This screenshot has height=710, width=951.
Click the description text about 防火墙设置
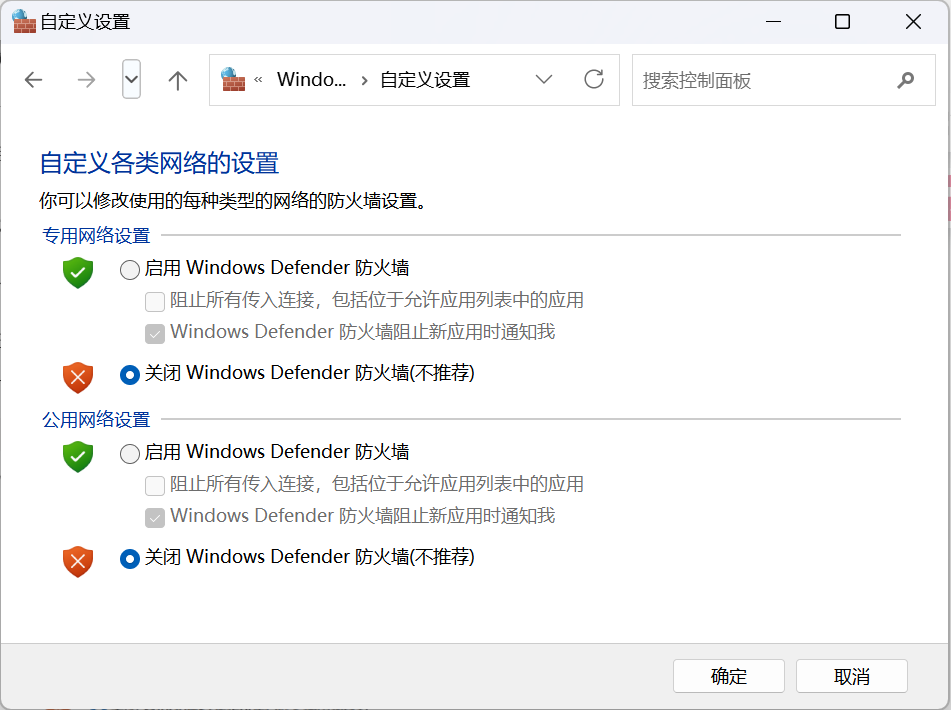pos(234,201)
